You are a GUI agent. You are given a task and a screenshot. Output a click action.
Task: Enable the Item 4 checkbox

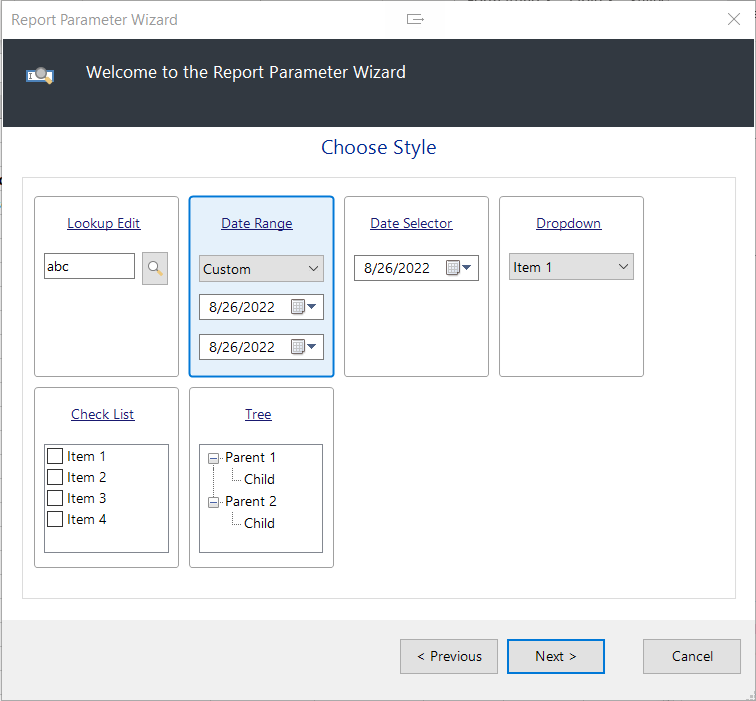[x=55, y=519]
